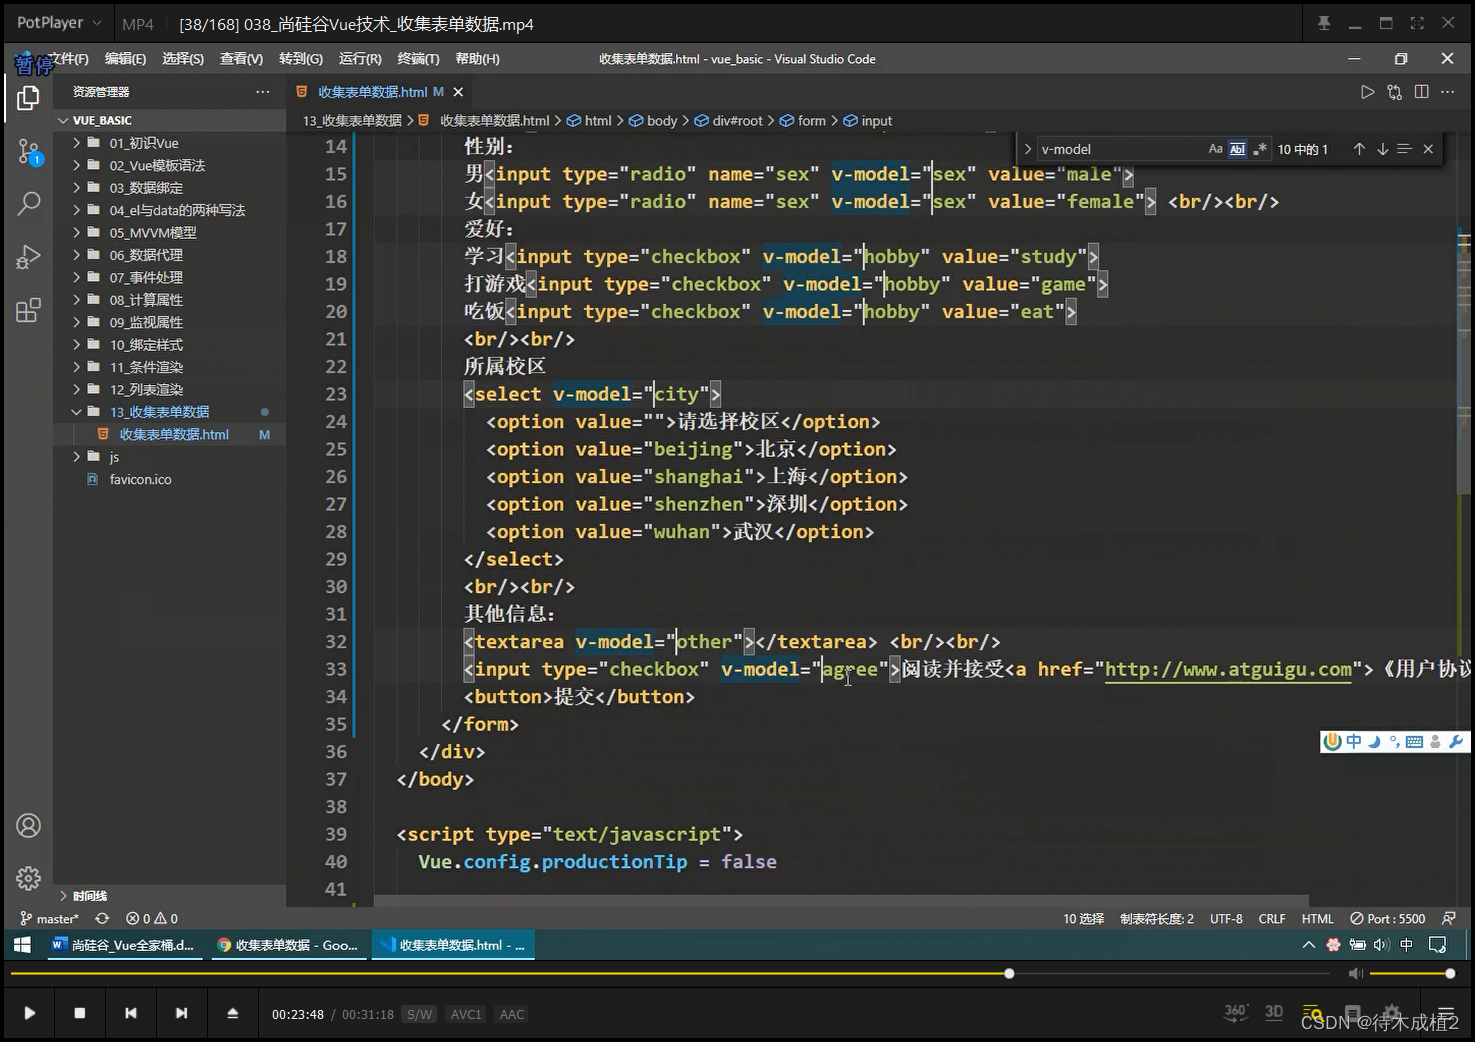The image size is (1475, 1042).
Task: Toggle Live Server Port 5500
Action: pyautogui.click(x=1388, y=918)
